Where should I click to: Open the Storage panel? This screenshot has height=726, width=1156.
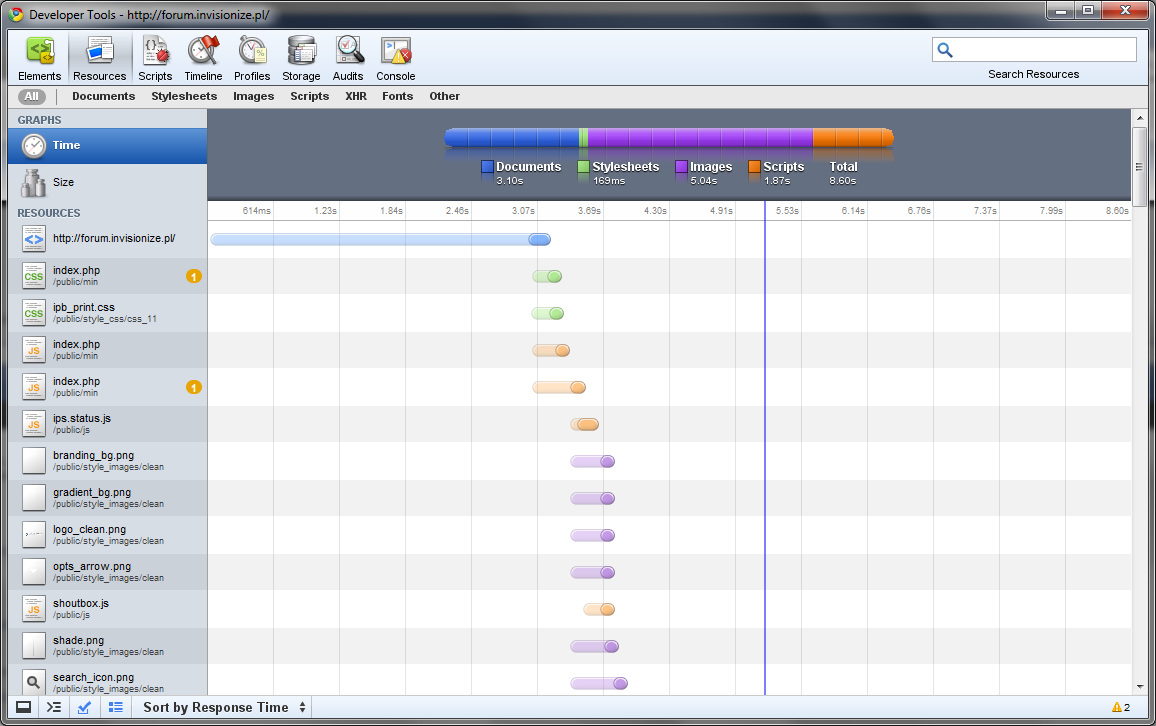pos(301,59)
